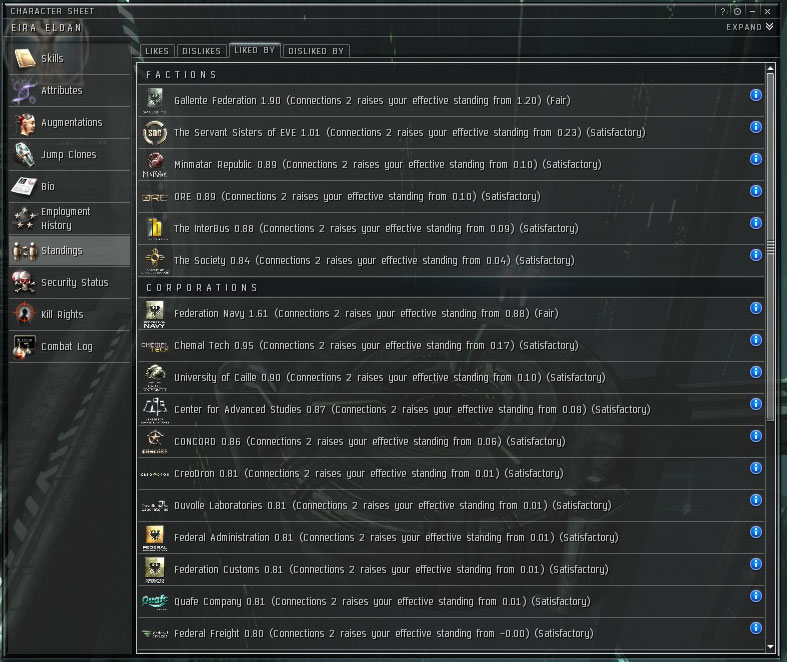The height and width of the screenshot is (662, 787).
Task: Show info for Duvolle Laboratories
Action: [756, 500]
